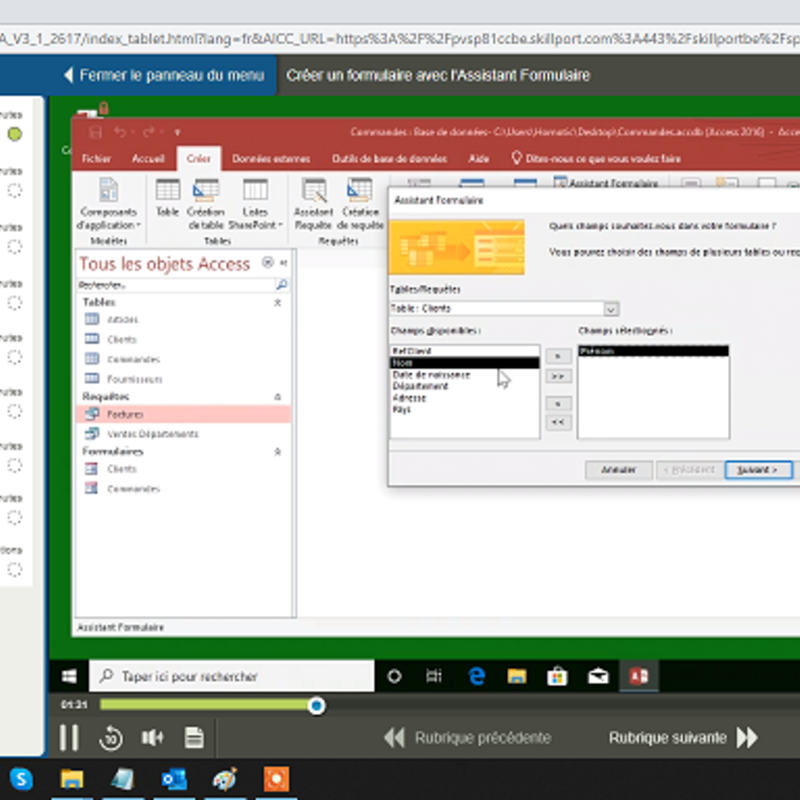Select Pays in available fields
800x800 pixels.
pyautogui.click(x=465, y=410)
